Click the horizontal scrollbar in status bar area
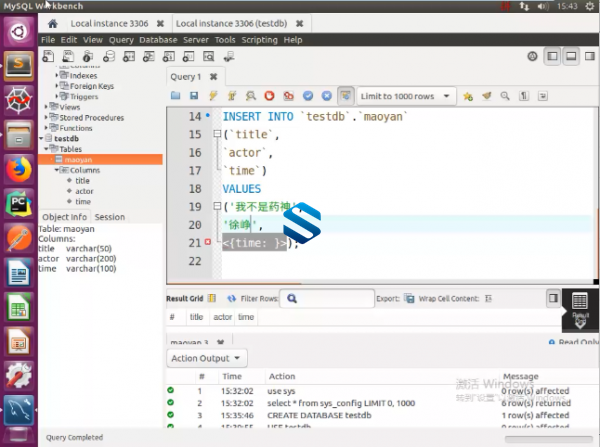The height and width of the screenshot is (447, 600). coord(549,439)
